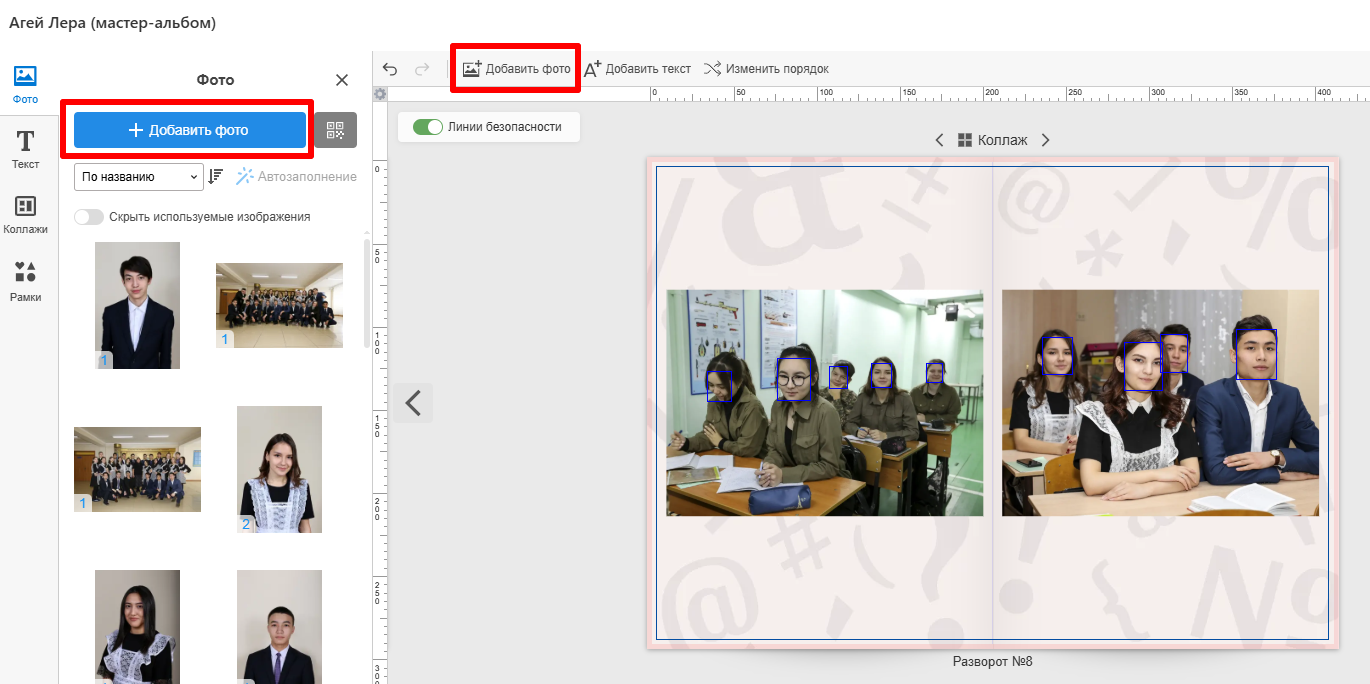The image size is (1370, 684).
Task: Open the Текст tool in sidebar
Action: tap(26, 149)
